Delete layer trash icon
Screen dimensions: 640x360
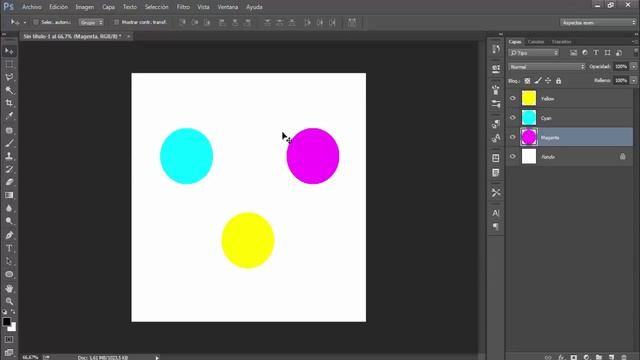pyautogui.click(x=624, y=357)
